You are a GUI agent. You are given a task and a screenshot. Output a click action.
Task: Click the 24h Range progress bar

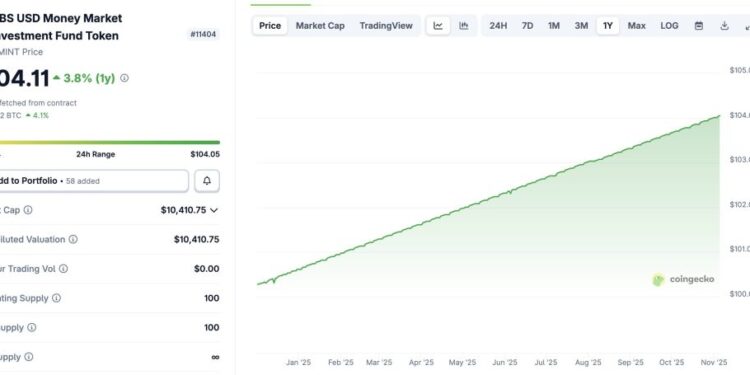click(x=110, y=142)
